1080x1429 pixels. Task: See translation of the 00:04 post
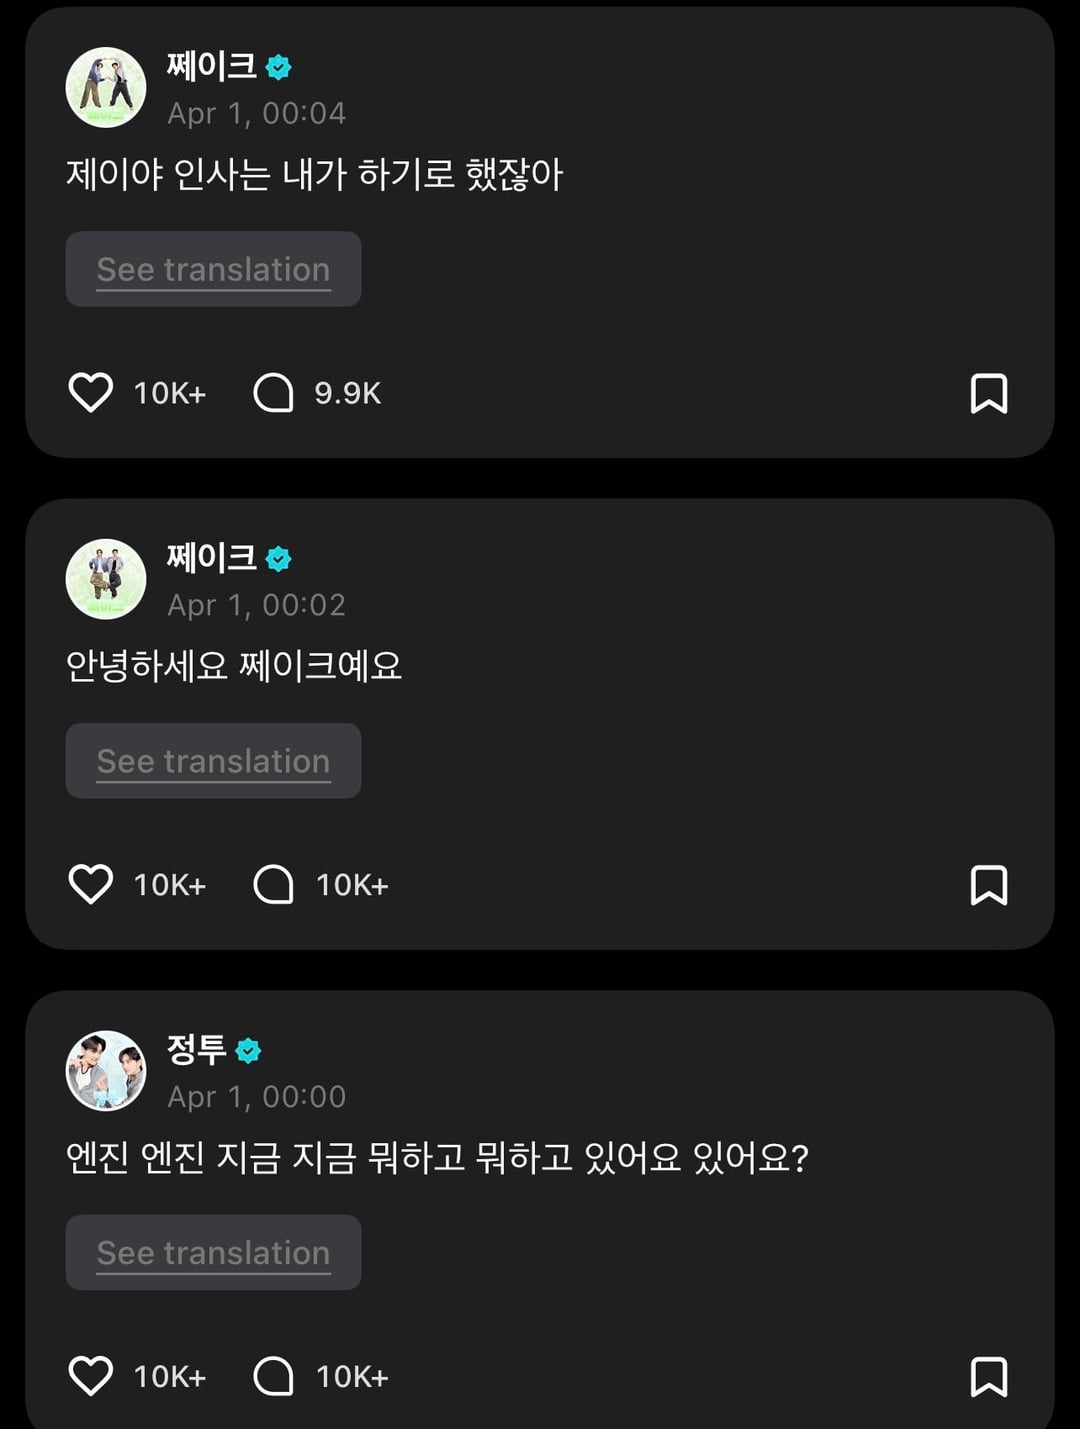pos(213,269)
